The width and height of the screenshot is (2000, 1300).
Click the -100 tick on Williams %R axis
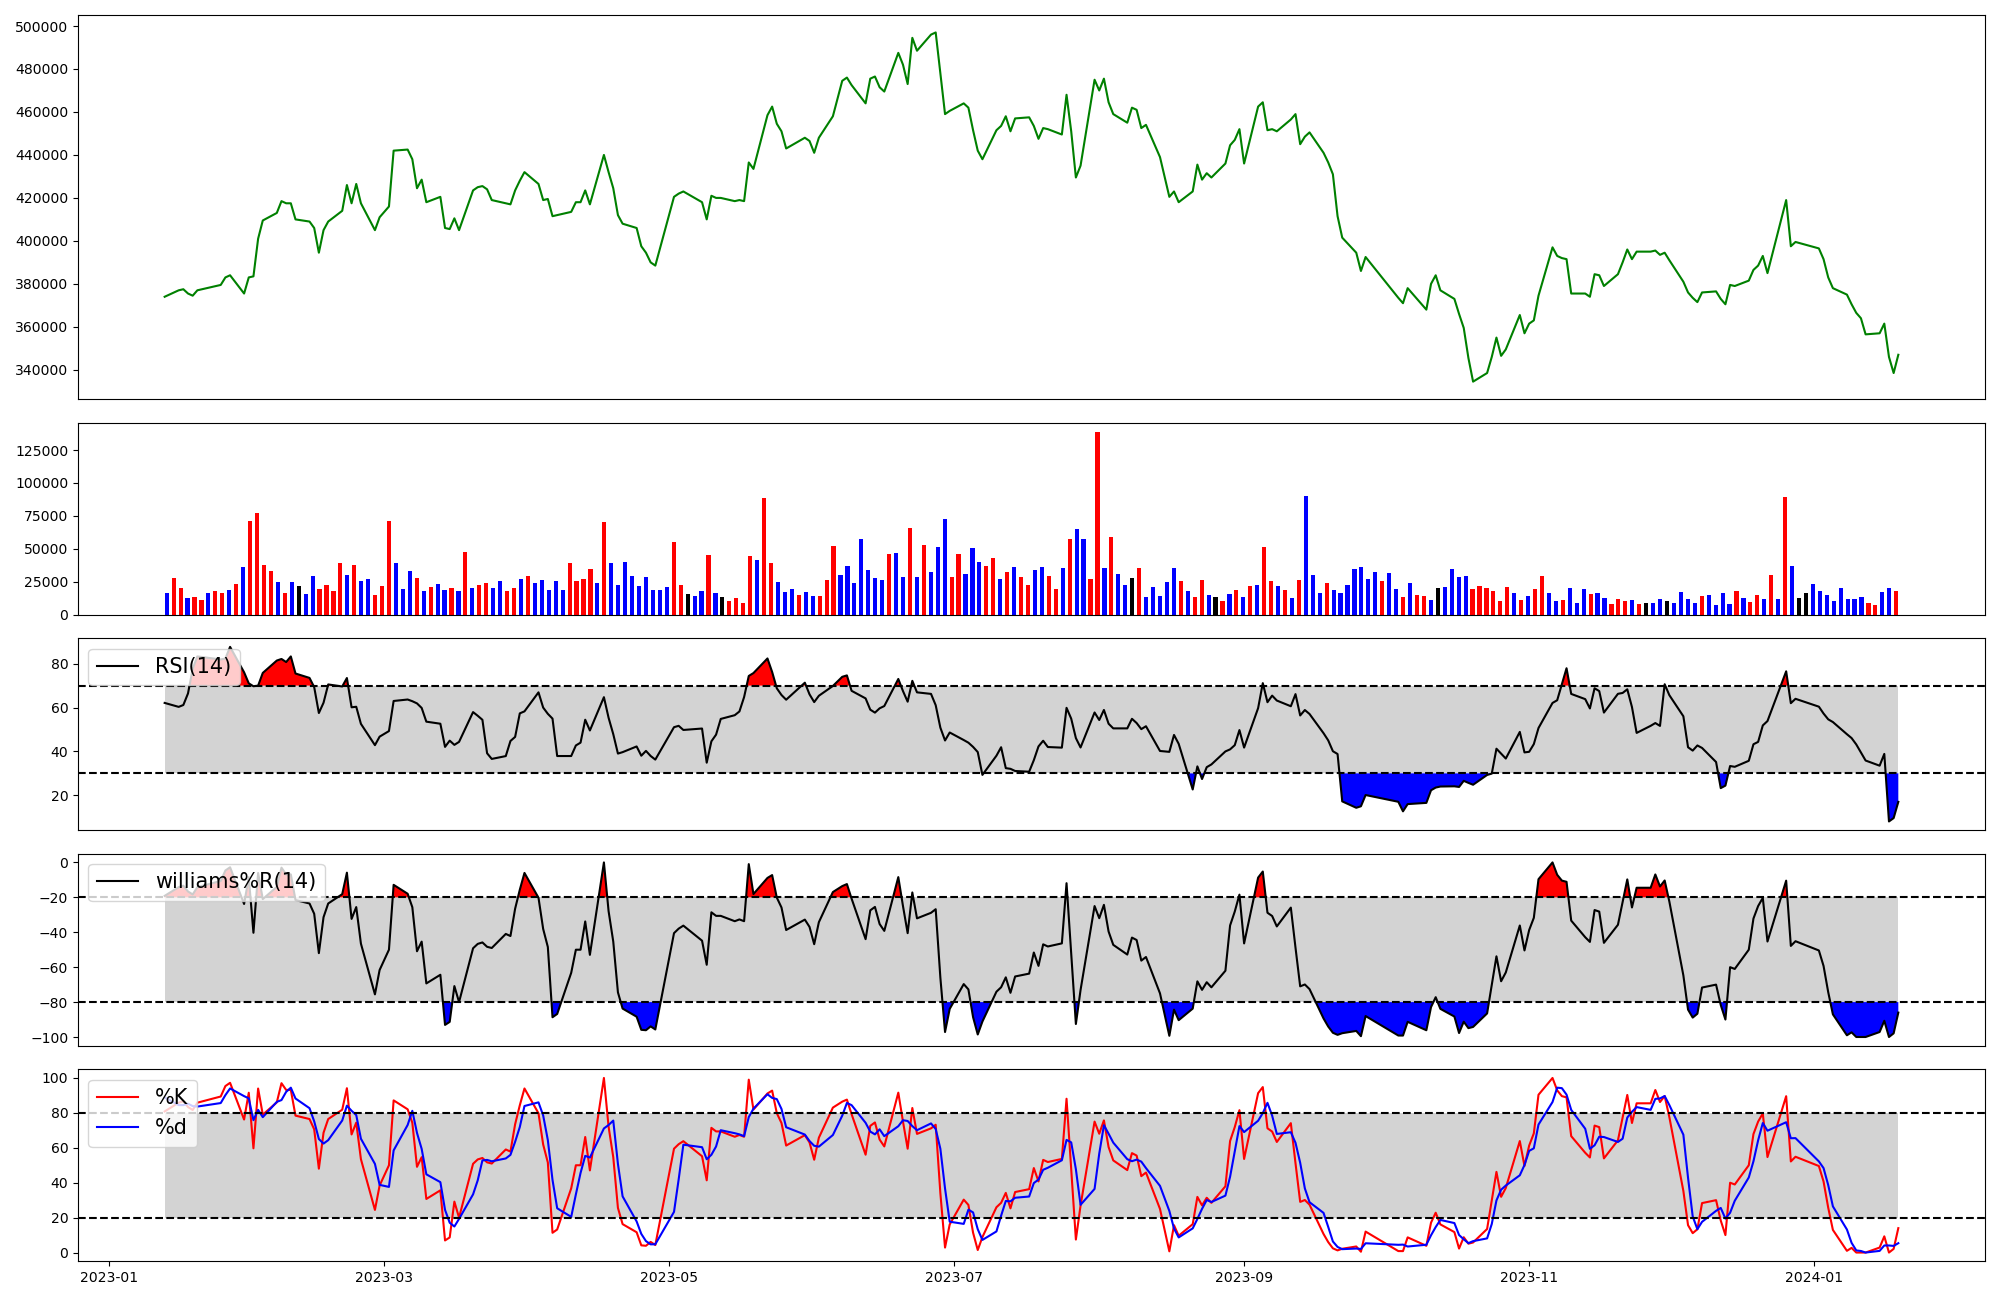50,1038
